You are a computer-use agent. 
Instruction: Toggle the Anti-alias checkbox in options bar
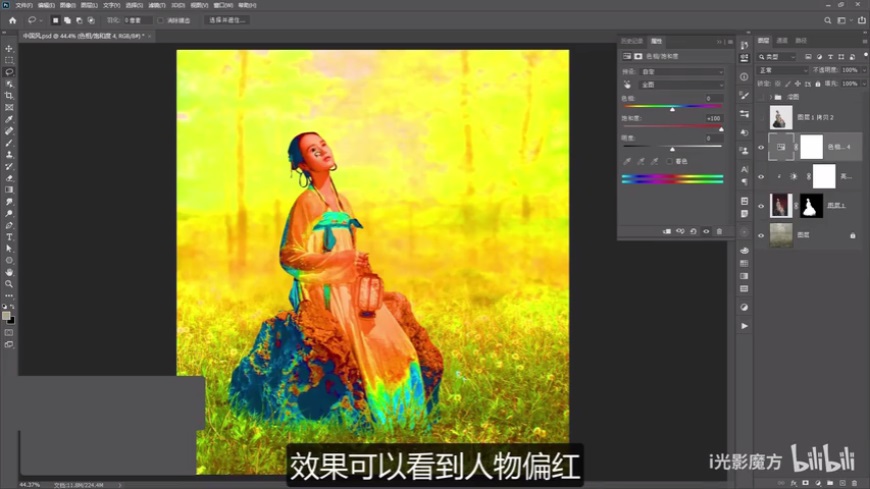pos(160,21)
